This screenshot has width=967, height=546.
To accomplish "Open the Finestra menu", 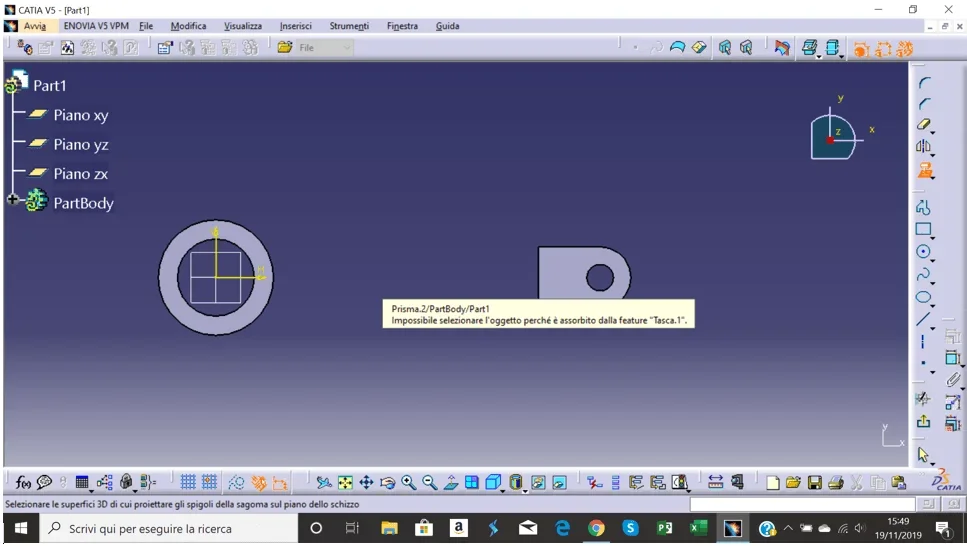I will tap(402, 26).
